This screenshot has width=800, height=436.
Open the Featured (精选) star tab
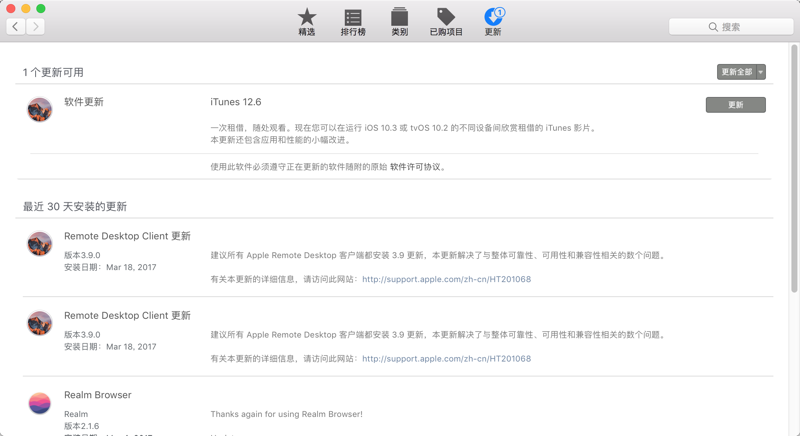(307, 22)
